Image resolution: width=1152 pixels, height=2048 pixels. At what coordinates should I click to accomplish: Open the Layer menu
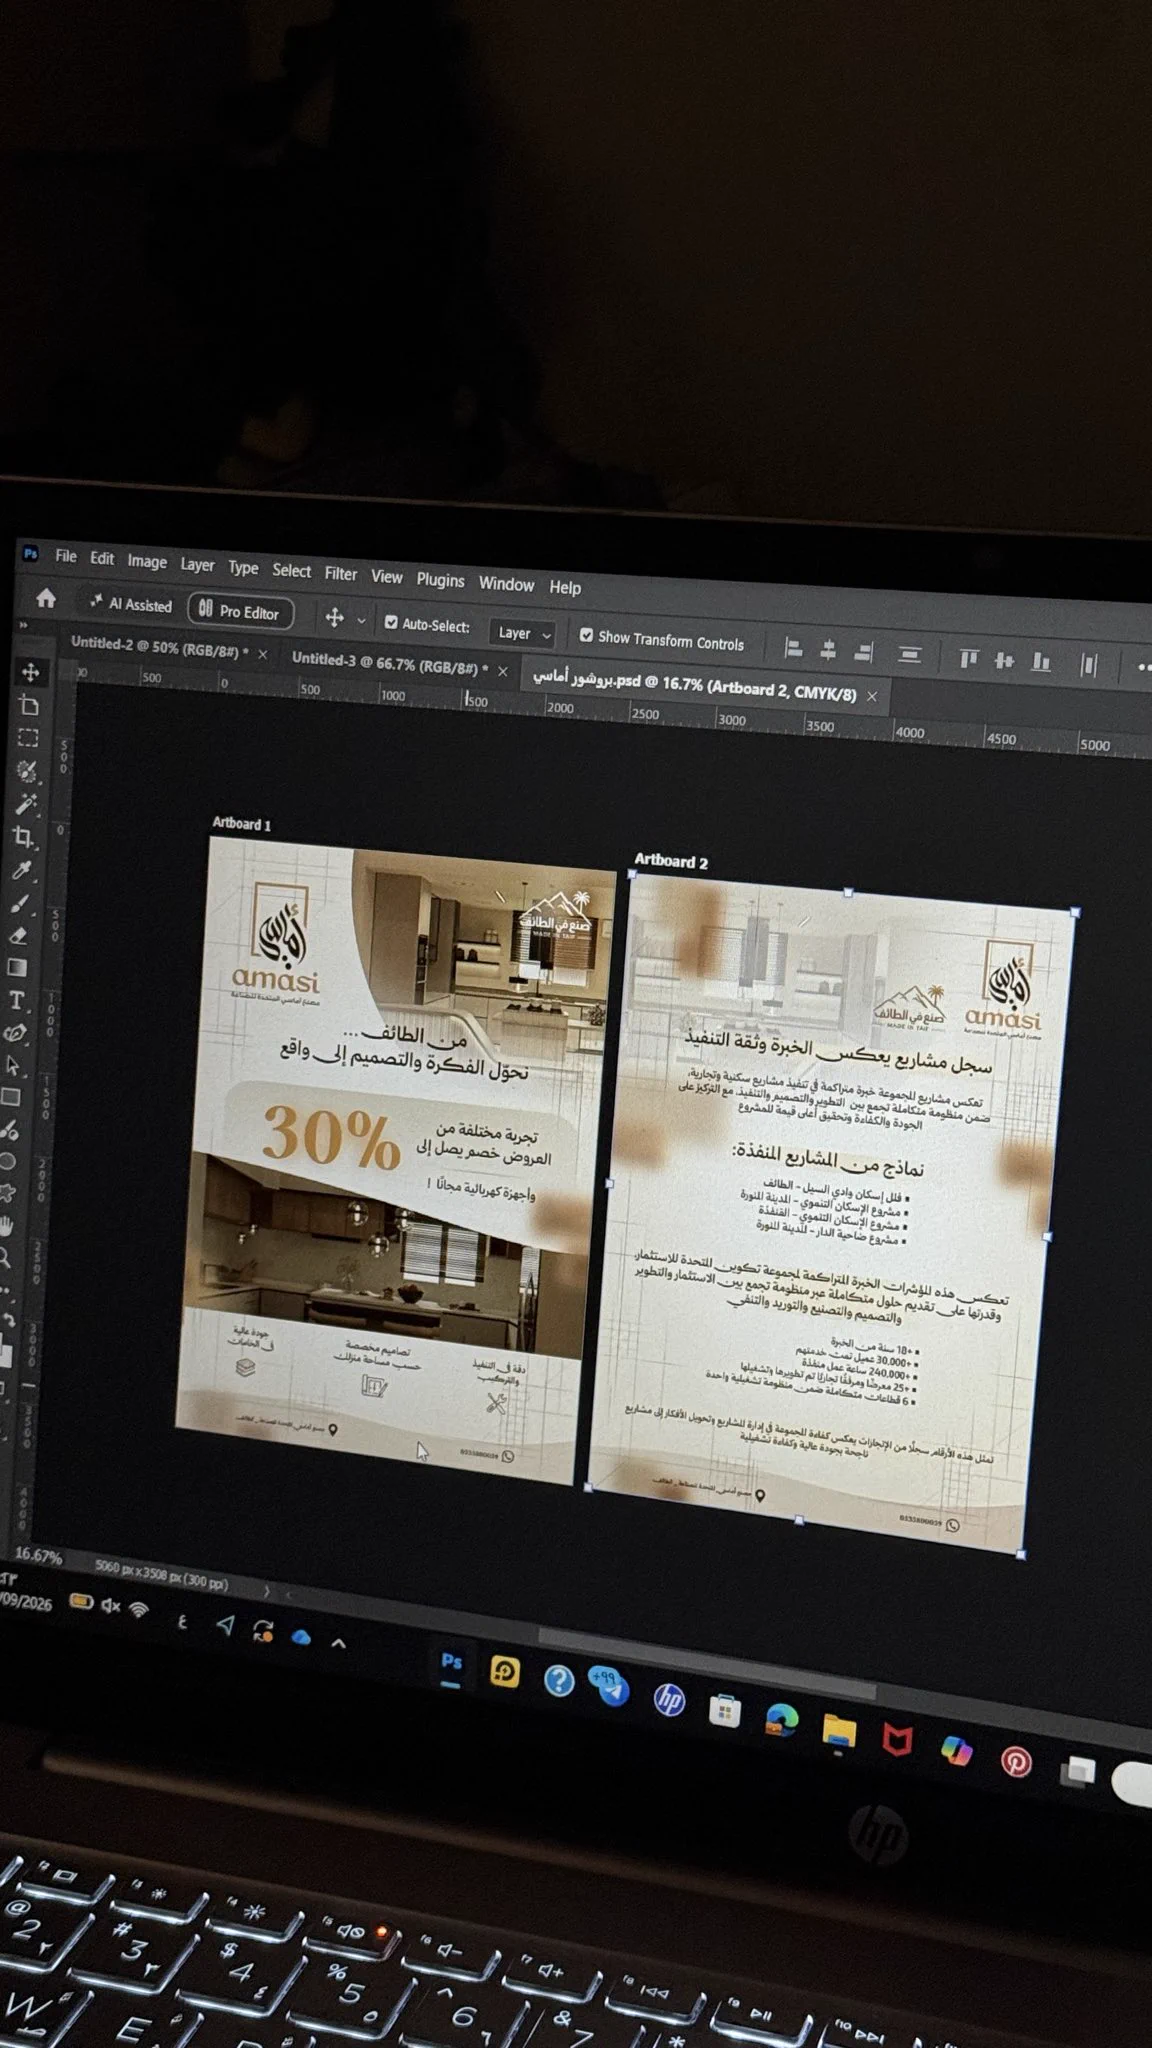[197, 565]
